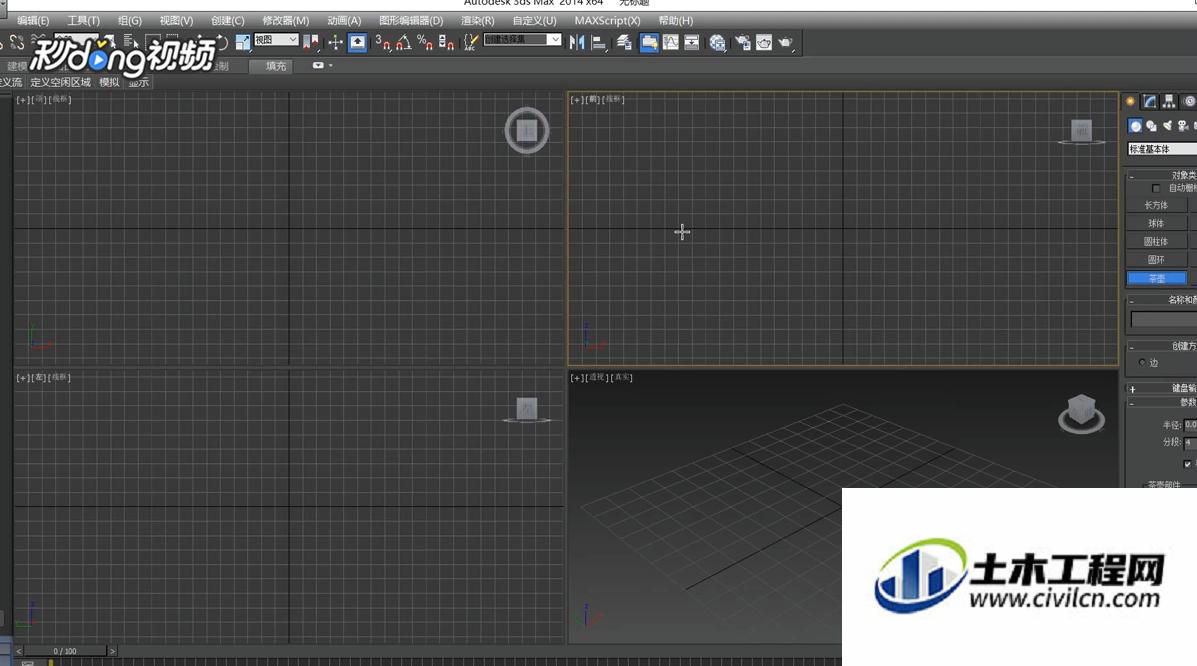This screenshot has width=1197, height=666.
Task: Click the time slider showing 0 / 100
Action: click(x=65, y=651)
